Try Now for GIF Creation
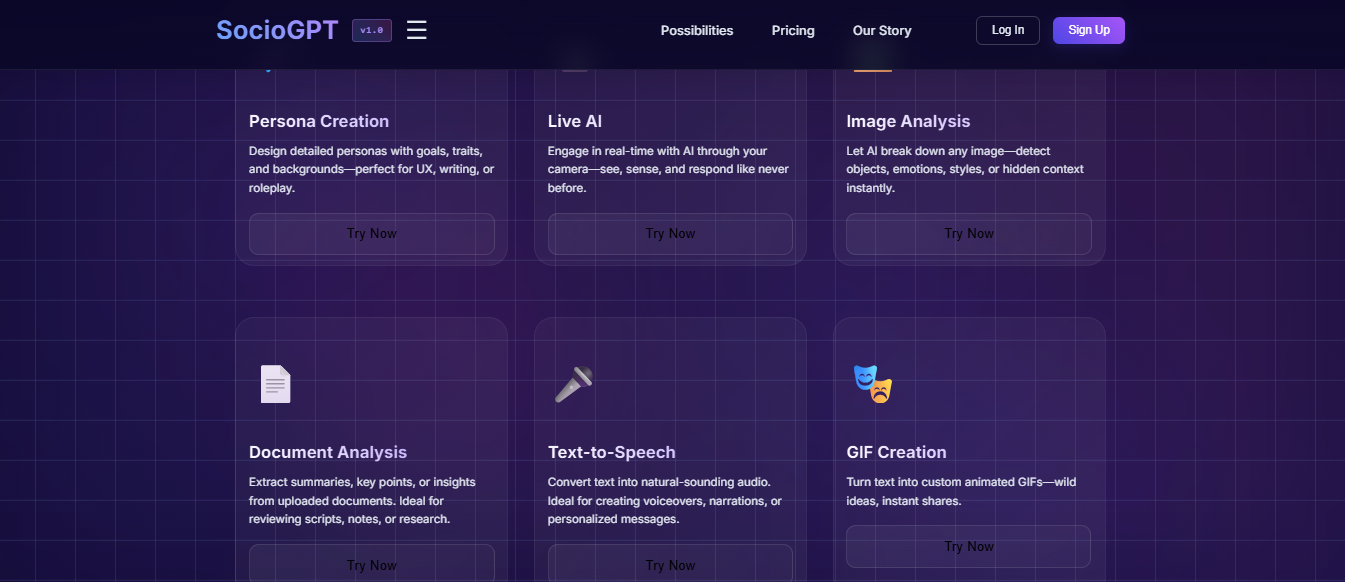This screenshot has height=582, width=1345. pyautogui.click(x=969, y=546)
